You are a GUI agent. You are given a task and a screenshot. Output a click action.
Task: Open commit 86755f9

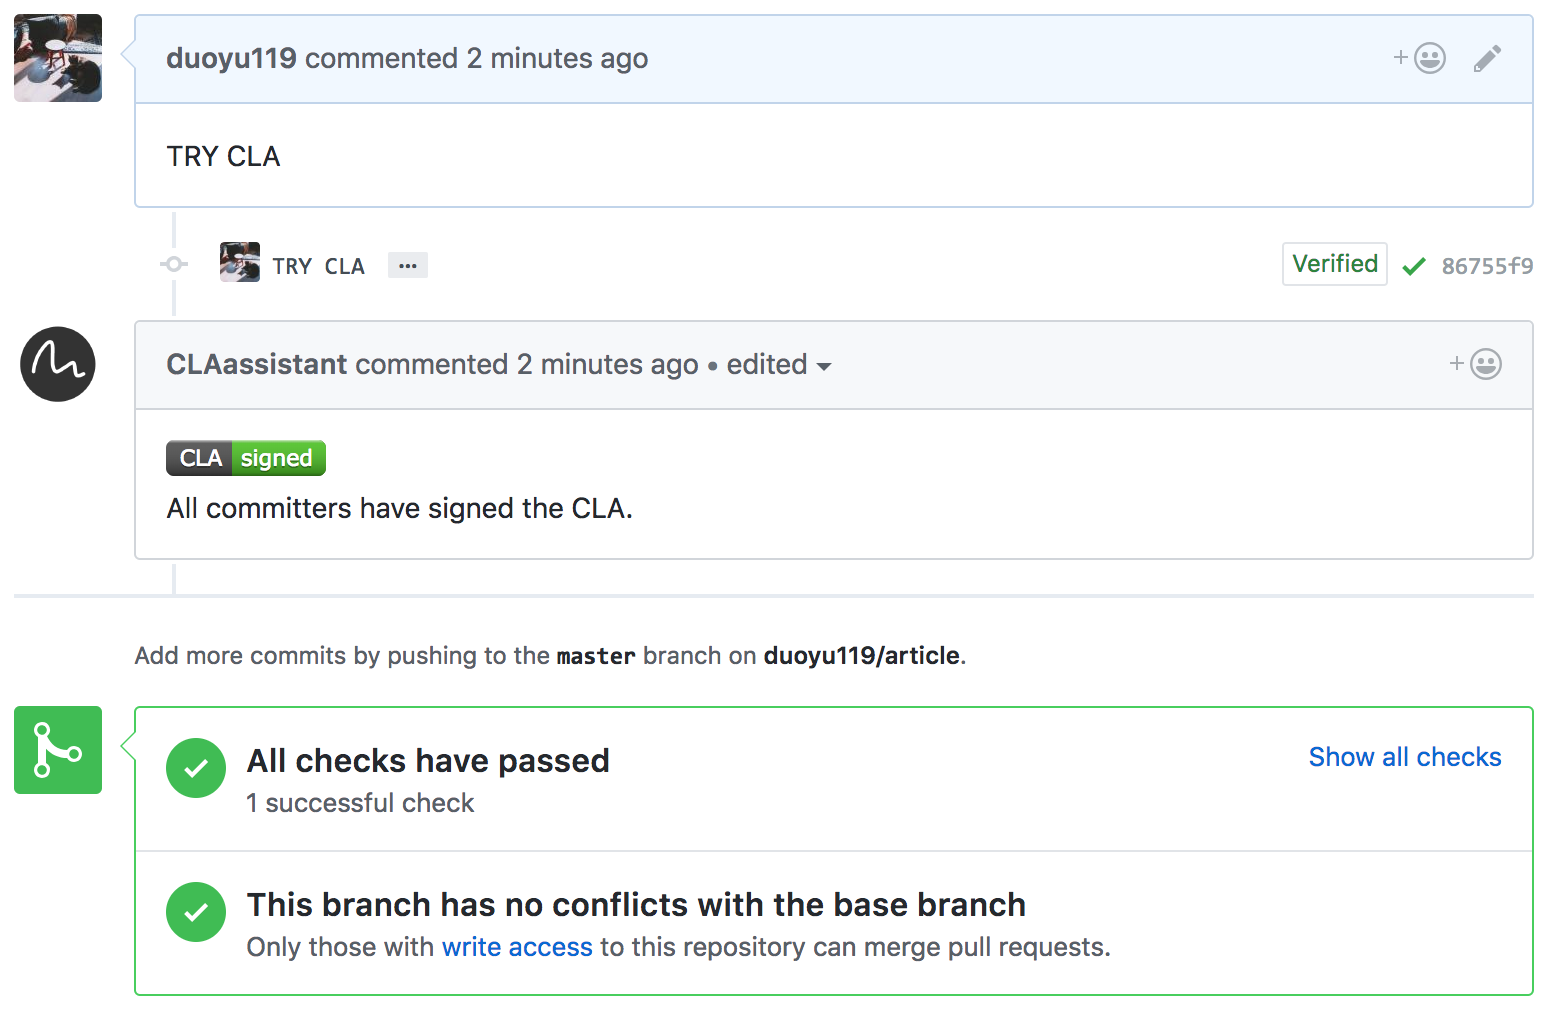[1487, 266]
